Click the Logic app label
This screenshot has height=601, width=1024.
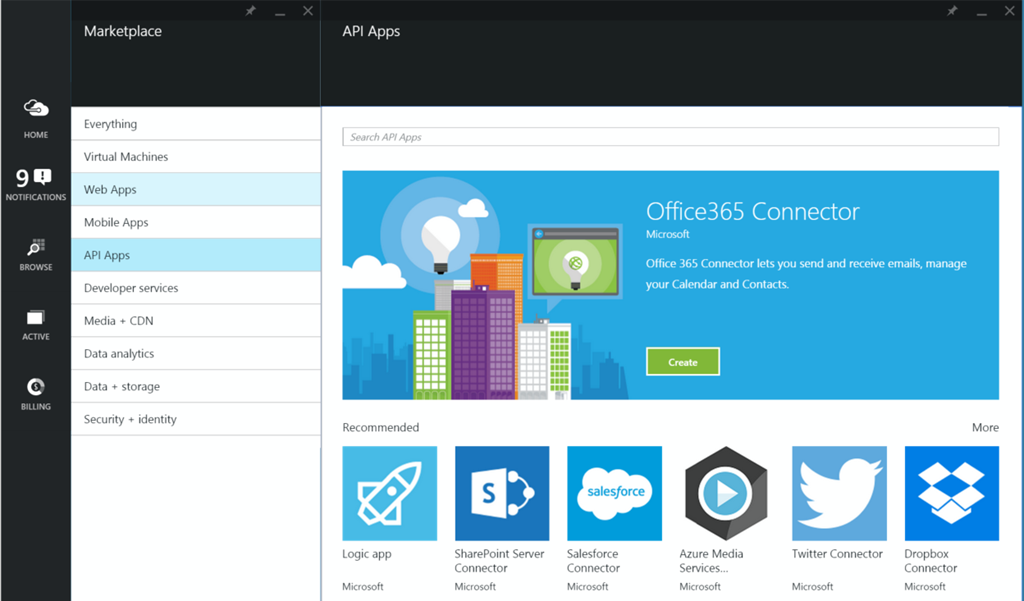click(x=367, y=554)
